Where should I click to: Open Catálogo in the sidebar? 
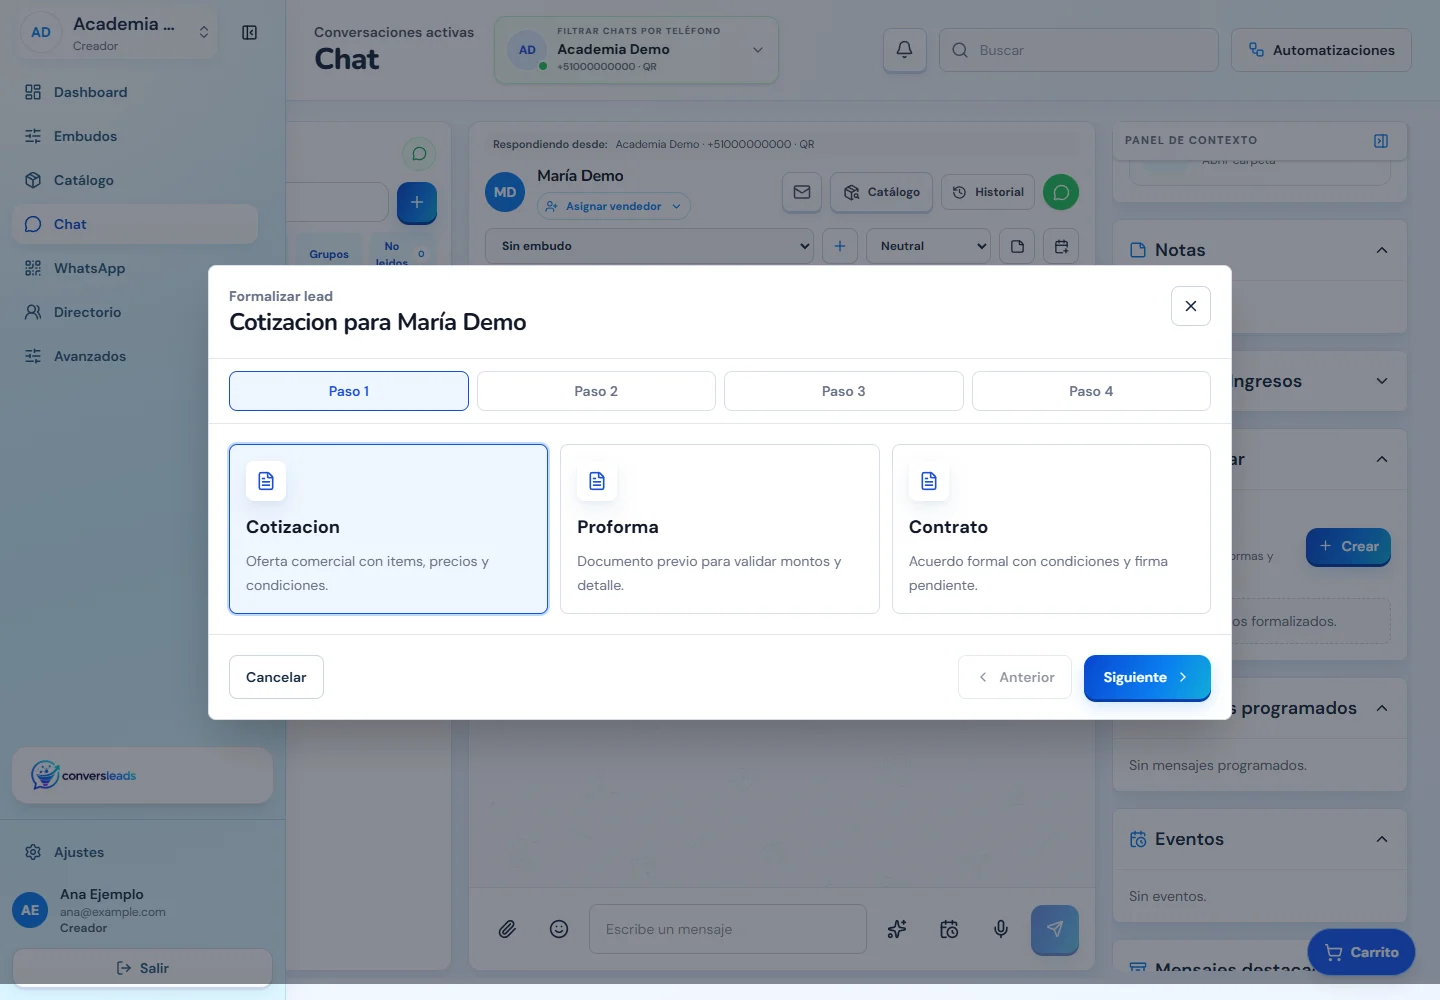(135, 180)
